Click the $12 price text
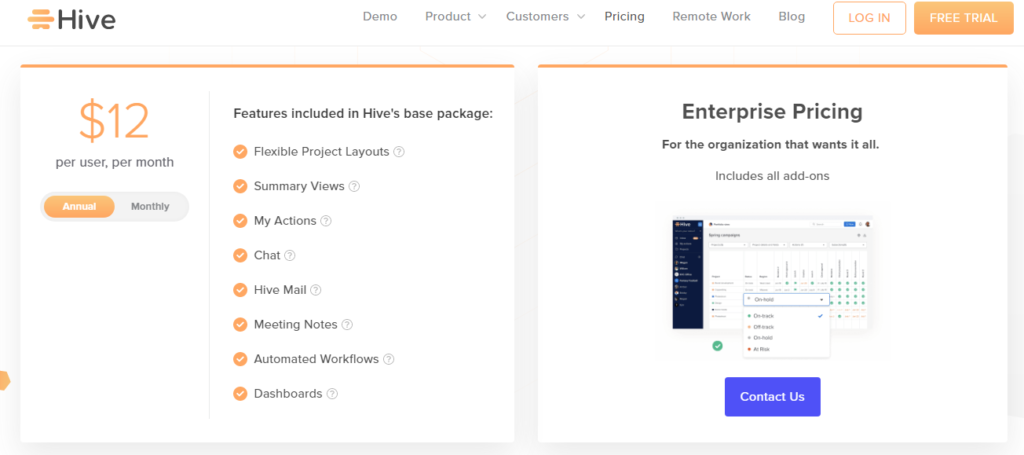1024x455 pixels. tap(114, 121)
